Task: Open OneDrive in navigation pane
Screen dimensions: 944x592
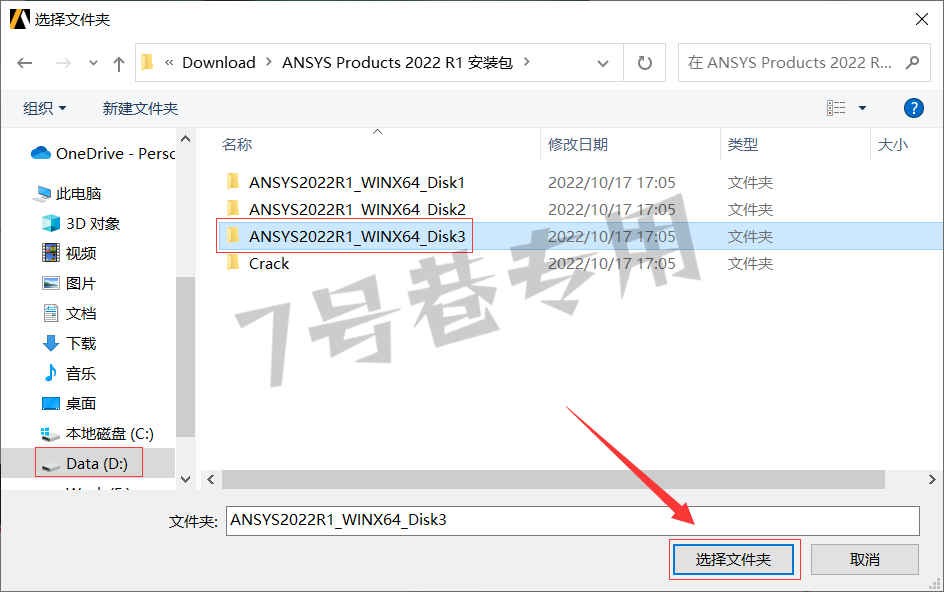Action: pyautogui.click(x=103, y=154)
